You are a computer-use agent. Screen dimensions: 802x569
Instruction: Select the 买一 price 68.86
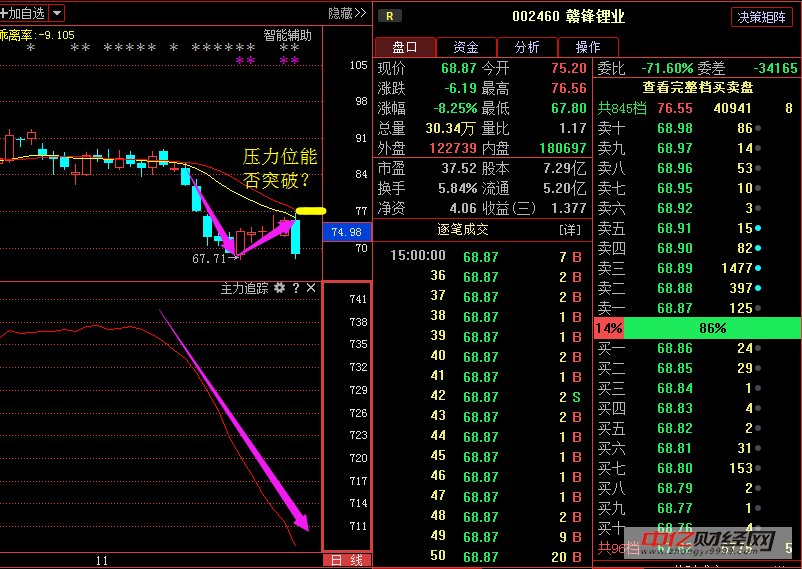[x=675, y=348]
